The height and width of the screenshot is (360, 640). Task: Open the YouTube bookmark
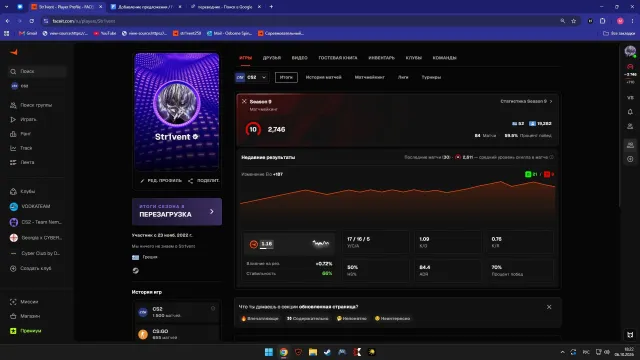coord(105,33)
